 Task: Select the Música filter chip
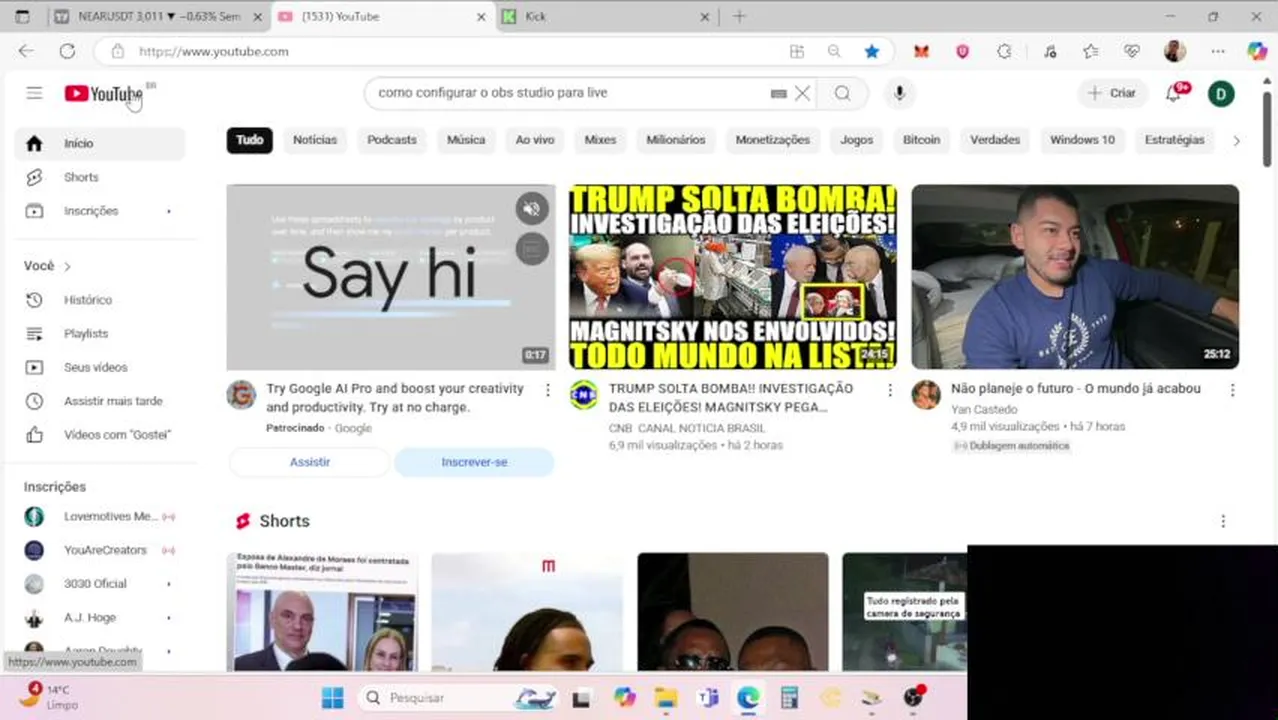466,140
